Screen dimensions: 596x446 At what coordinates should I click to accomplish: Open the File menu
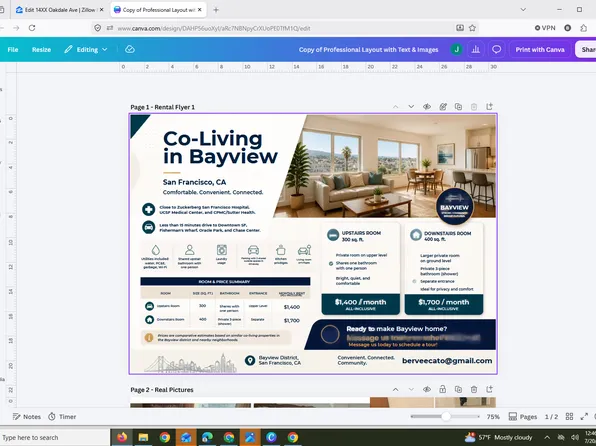[13, 49]
